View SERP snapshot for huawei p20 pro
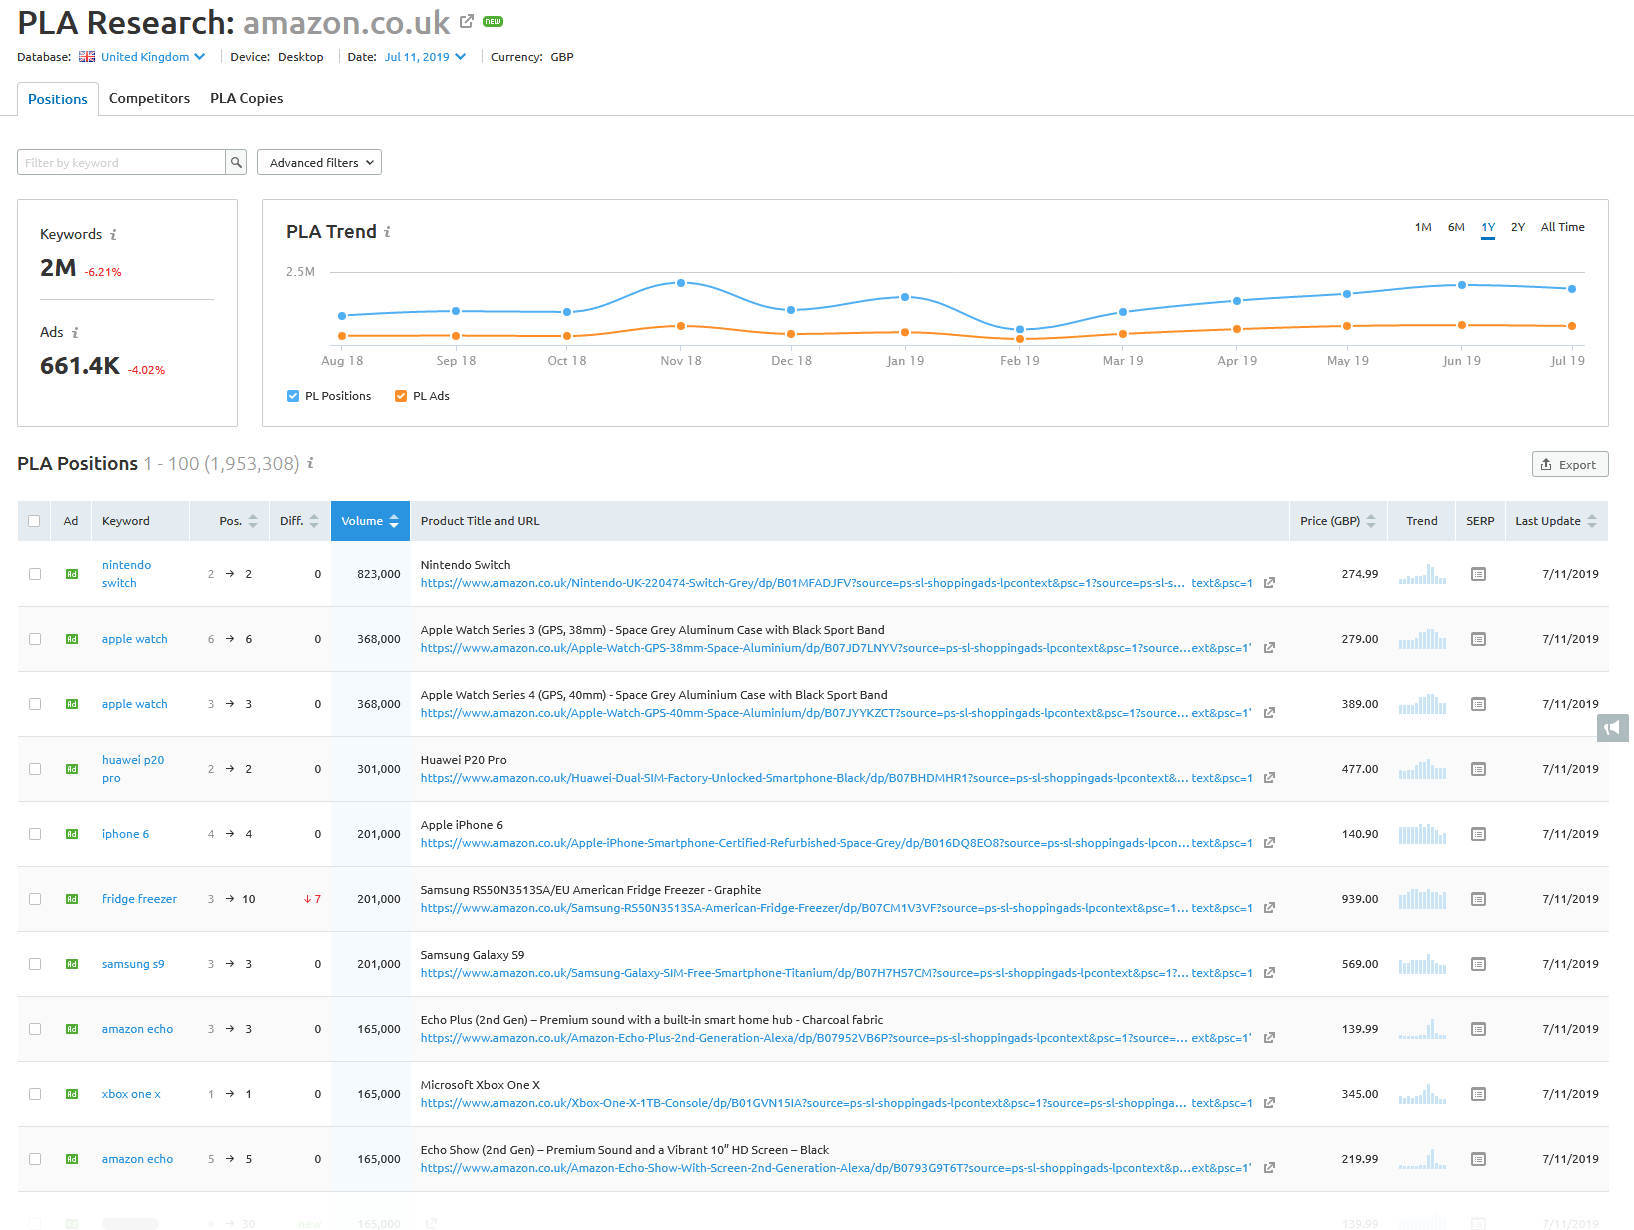Image resolution: width=1634 pixels, height=1230 pixels. click(x=1478, y=769)
